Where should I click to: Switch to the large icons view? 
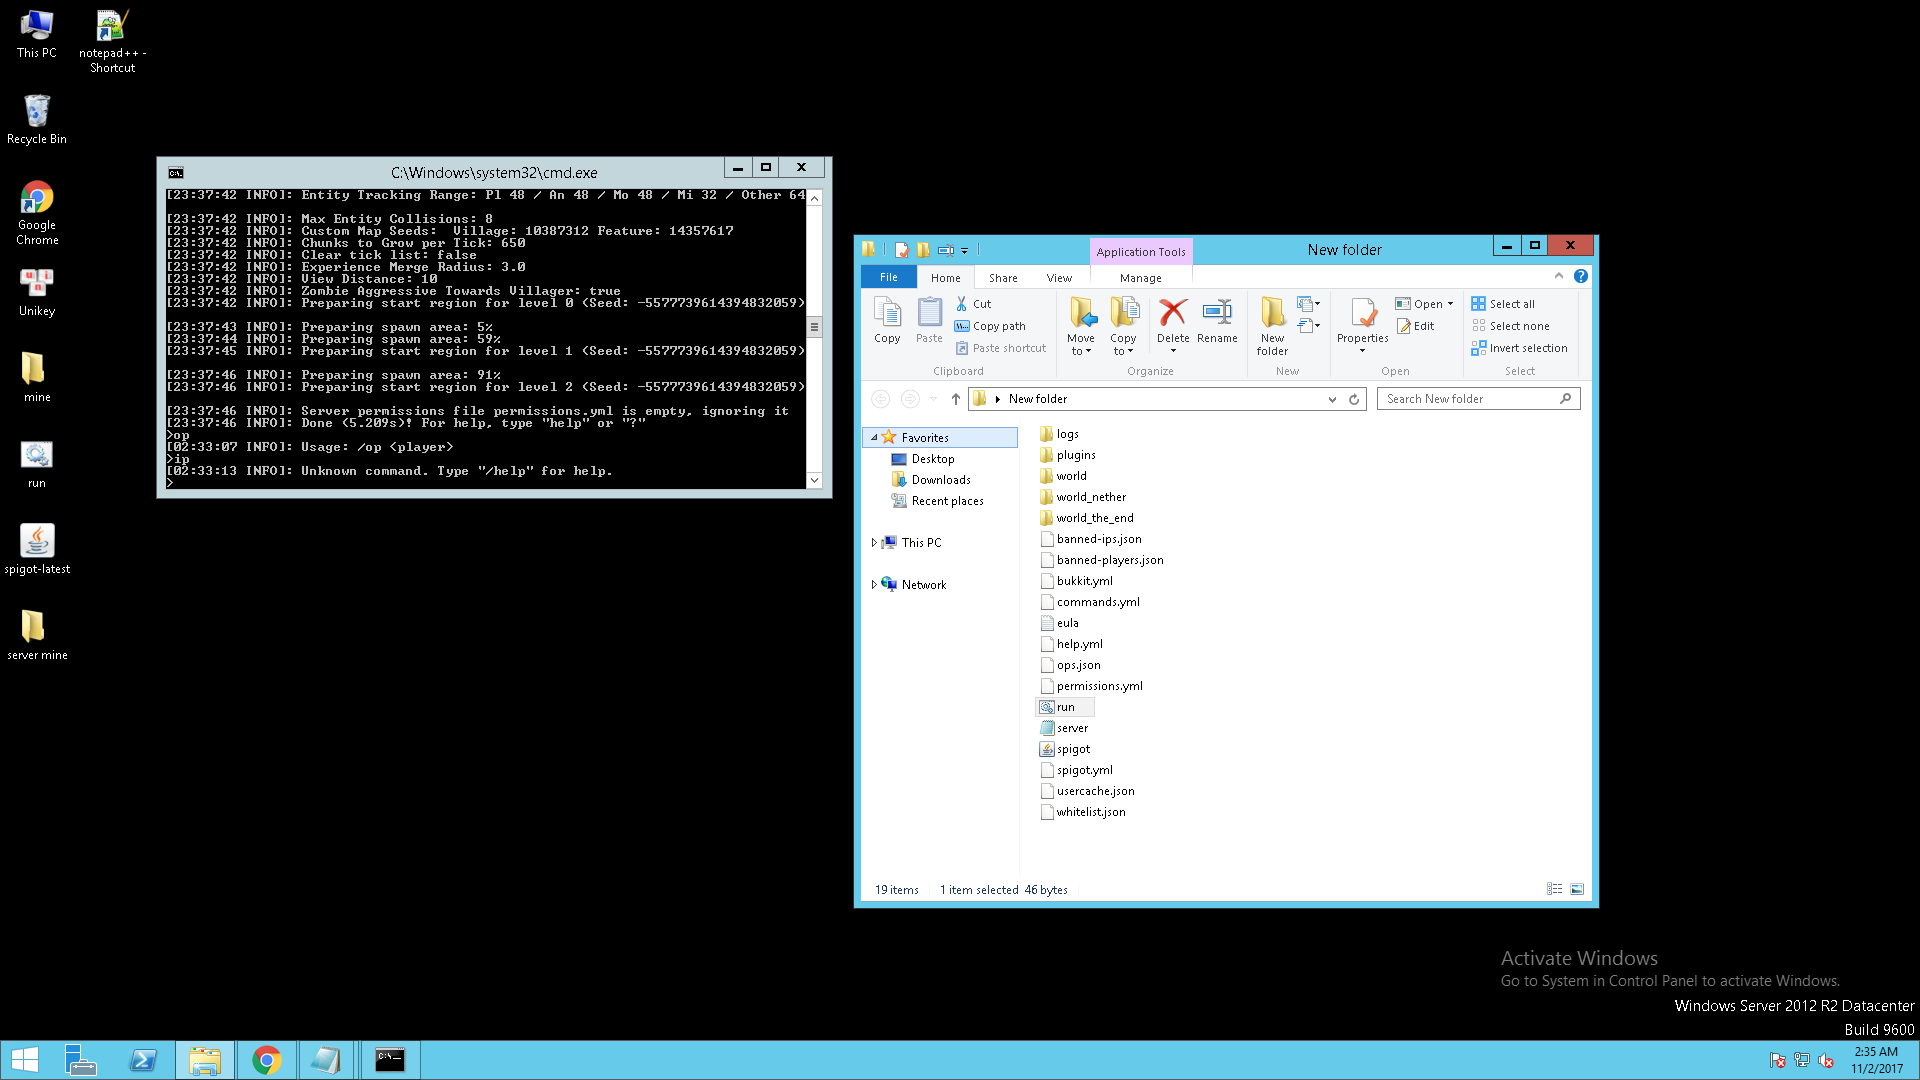(1577, 889)
